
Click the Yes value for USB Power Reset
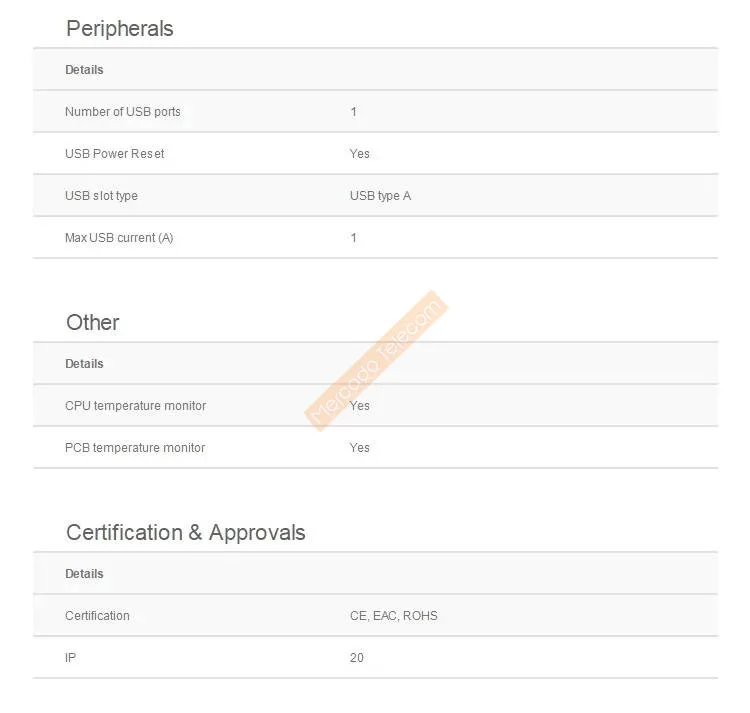coord(360,154)
